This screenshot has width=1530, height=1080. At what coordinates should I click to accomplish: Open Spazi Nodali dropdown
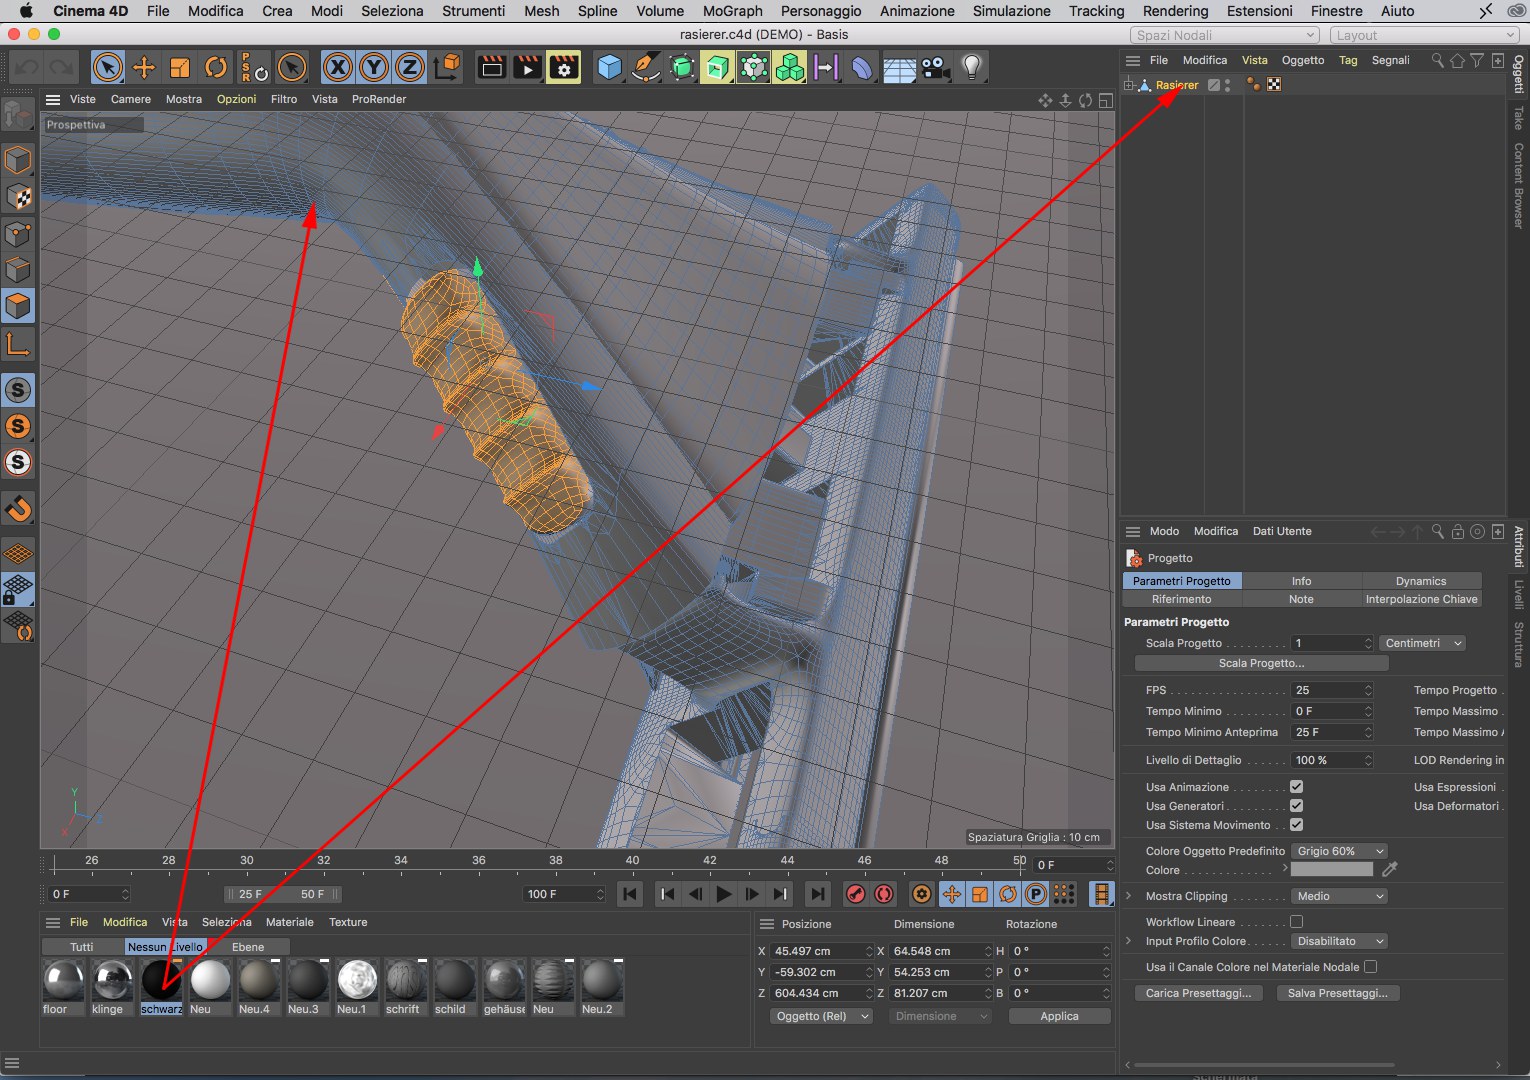[x=1225, y=35]
